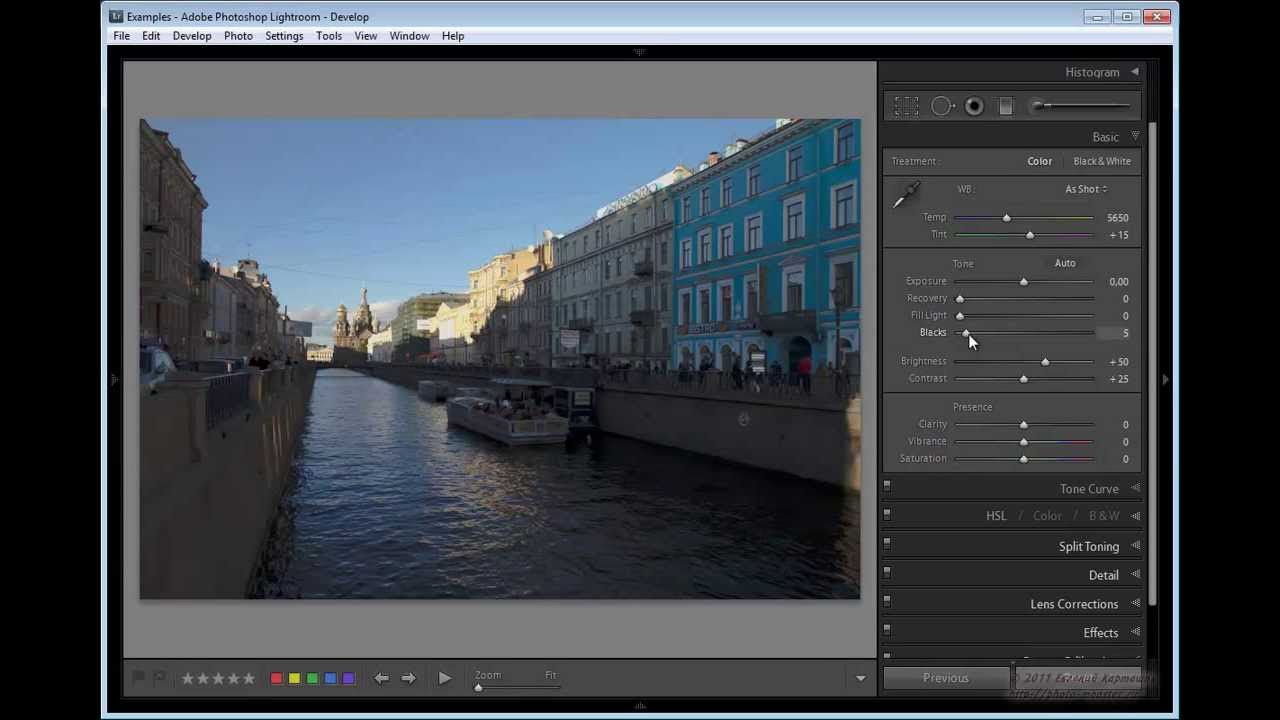1280x720 pixels.
Task: Flag photo as picked in toolbar
Action: (x=139, y=678)
